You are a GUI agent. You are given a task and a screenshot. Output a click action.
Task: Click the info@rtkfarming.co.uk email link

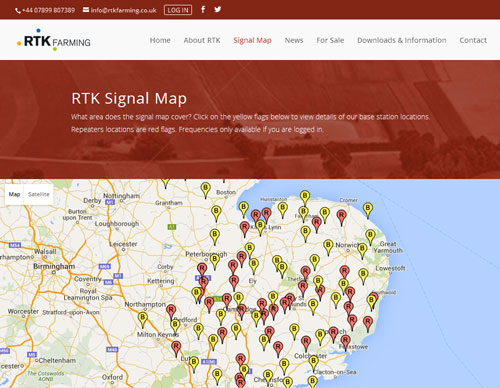tap(123, 10)
